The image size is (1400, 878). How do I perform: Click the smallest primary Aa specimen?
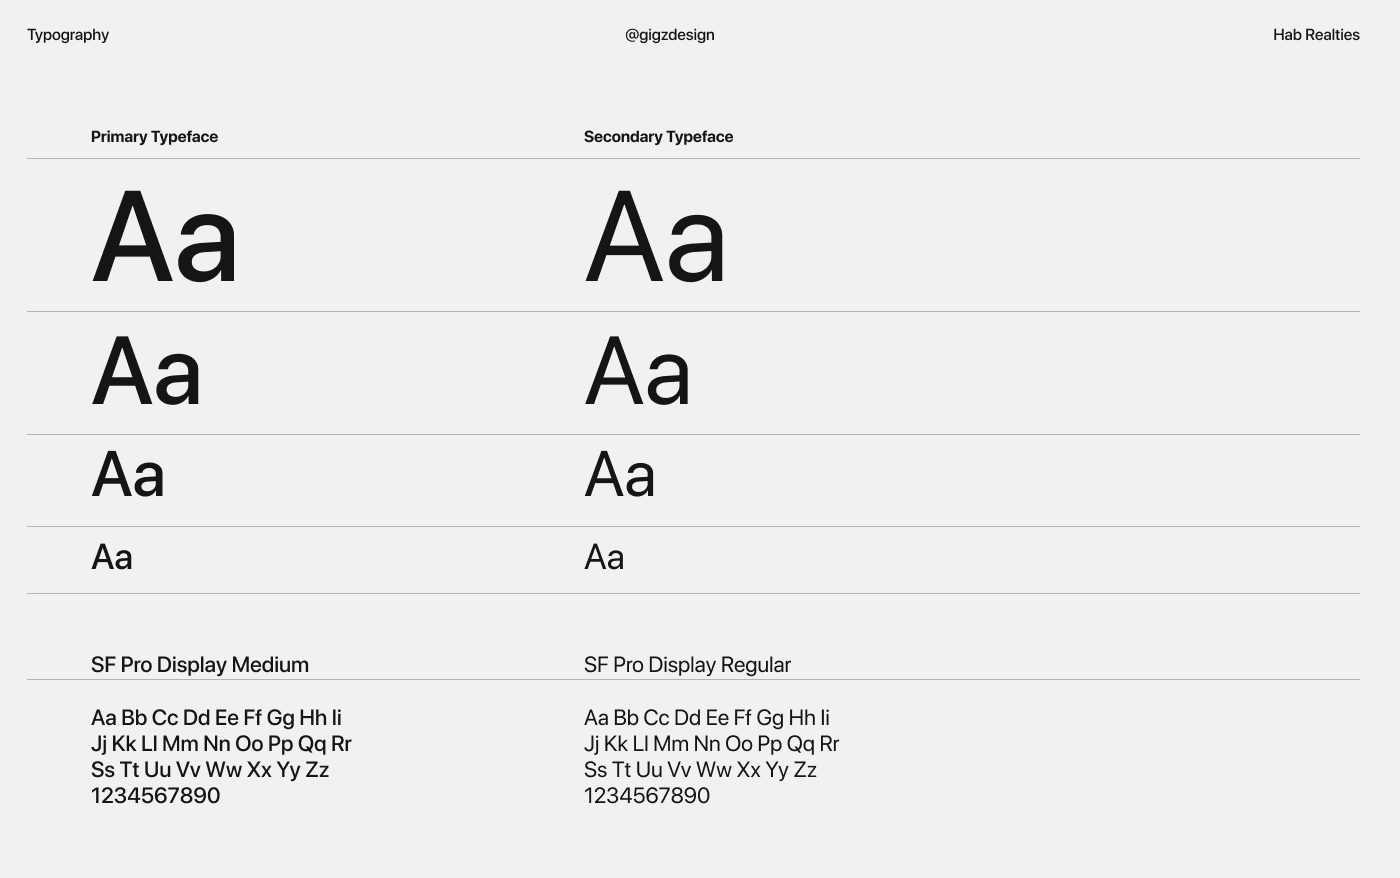112,557
